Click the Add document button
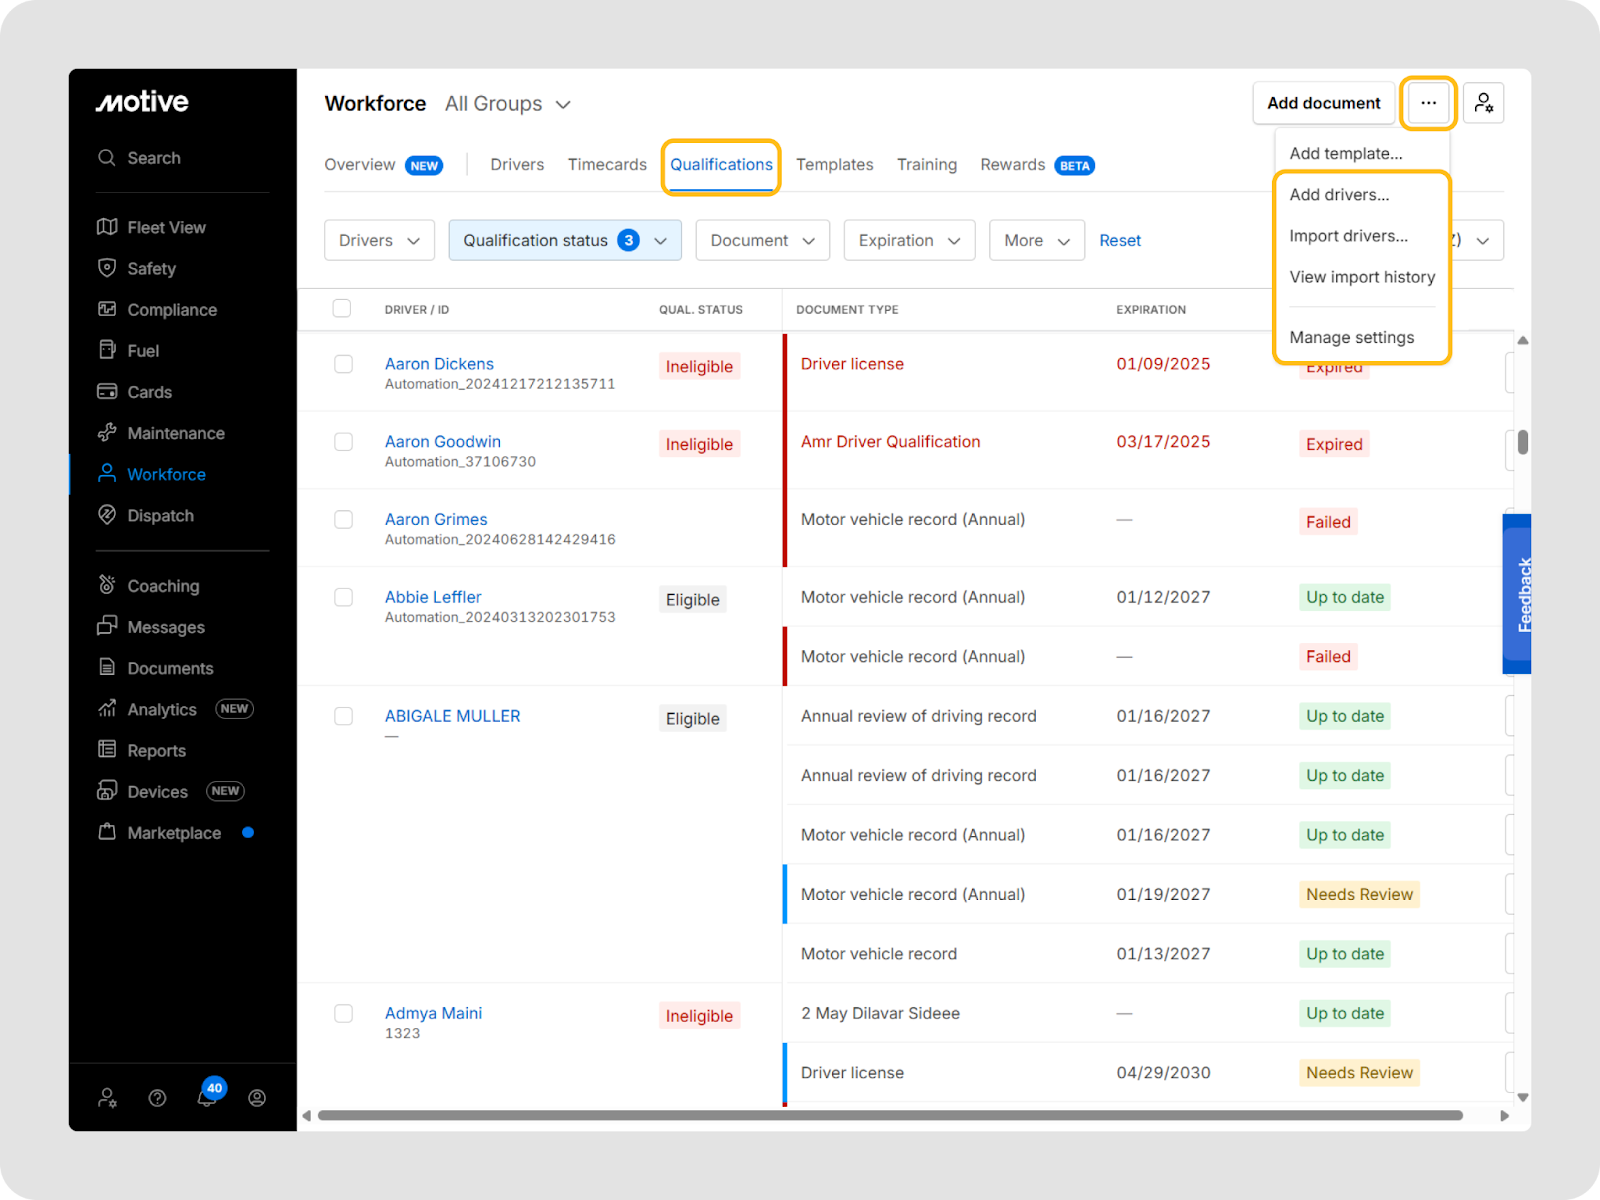Viewport: 1600px width, 1200px height. 1323,103
